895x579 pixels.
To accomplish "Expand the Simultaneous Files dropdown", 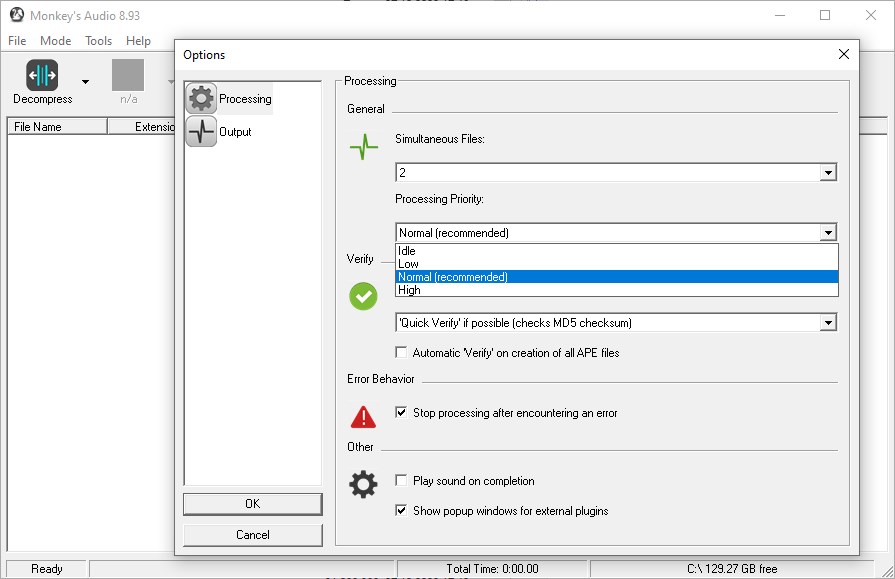I will [x=827, y=173].
